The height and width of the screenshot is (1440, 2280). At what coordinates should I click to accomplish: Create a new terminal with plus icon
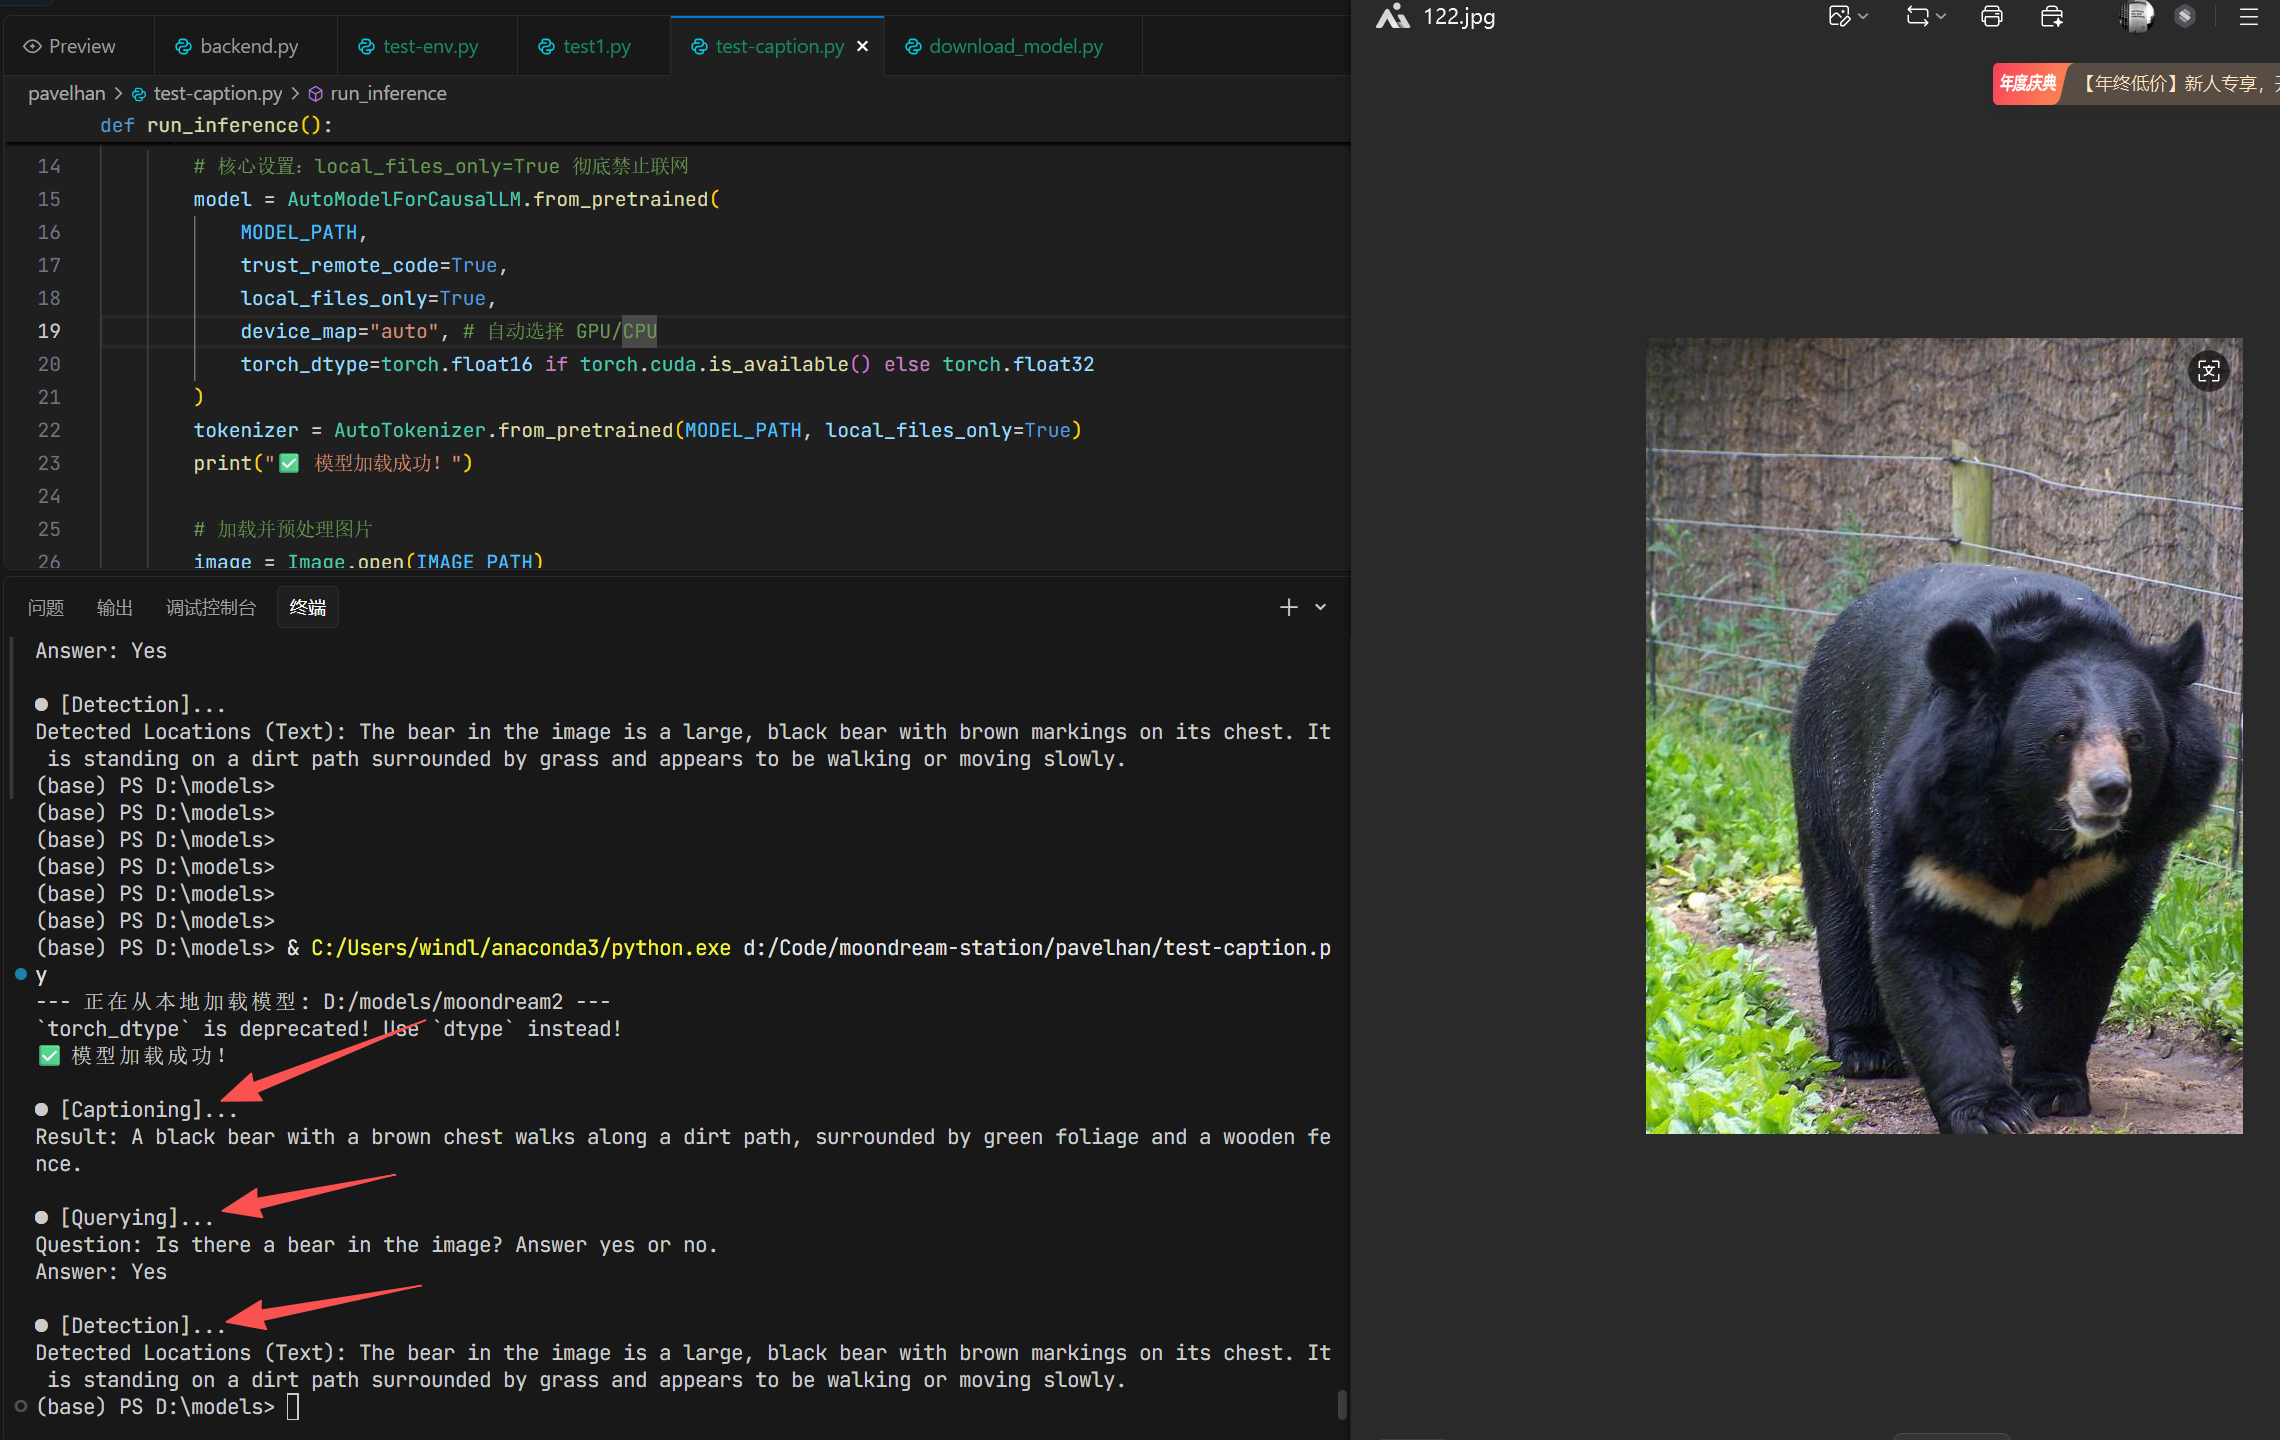click(1289, 607)
